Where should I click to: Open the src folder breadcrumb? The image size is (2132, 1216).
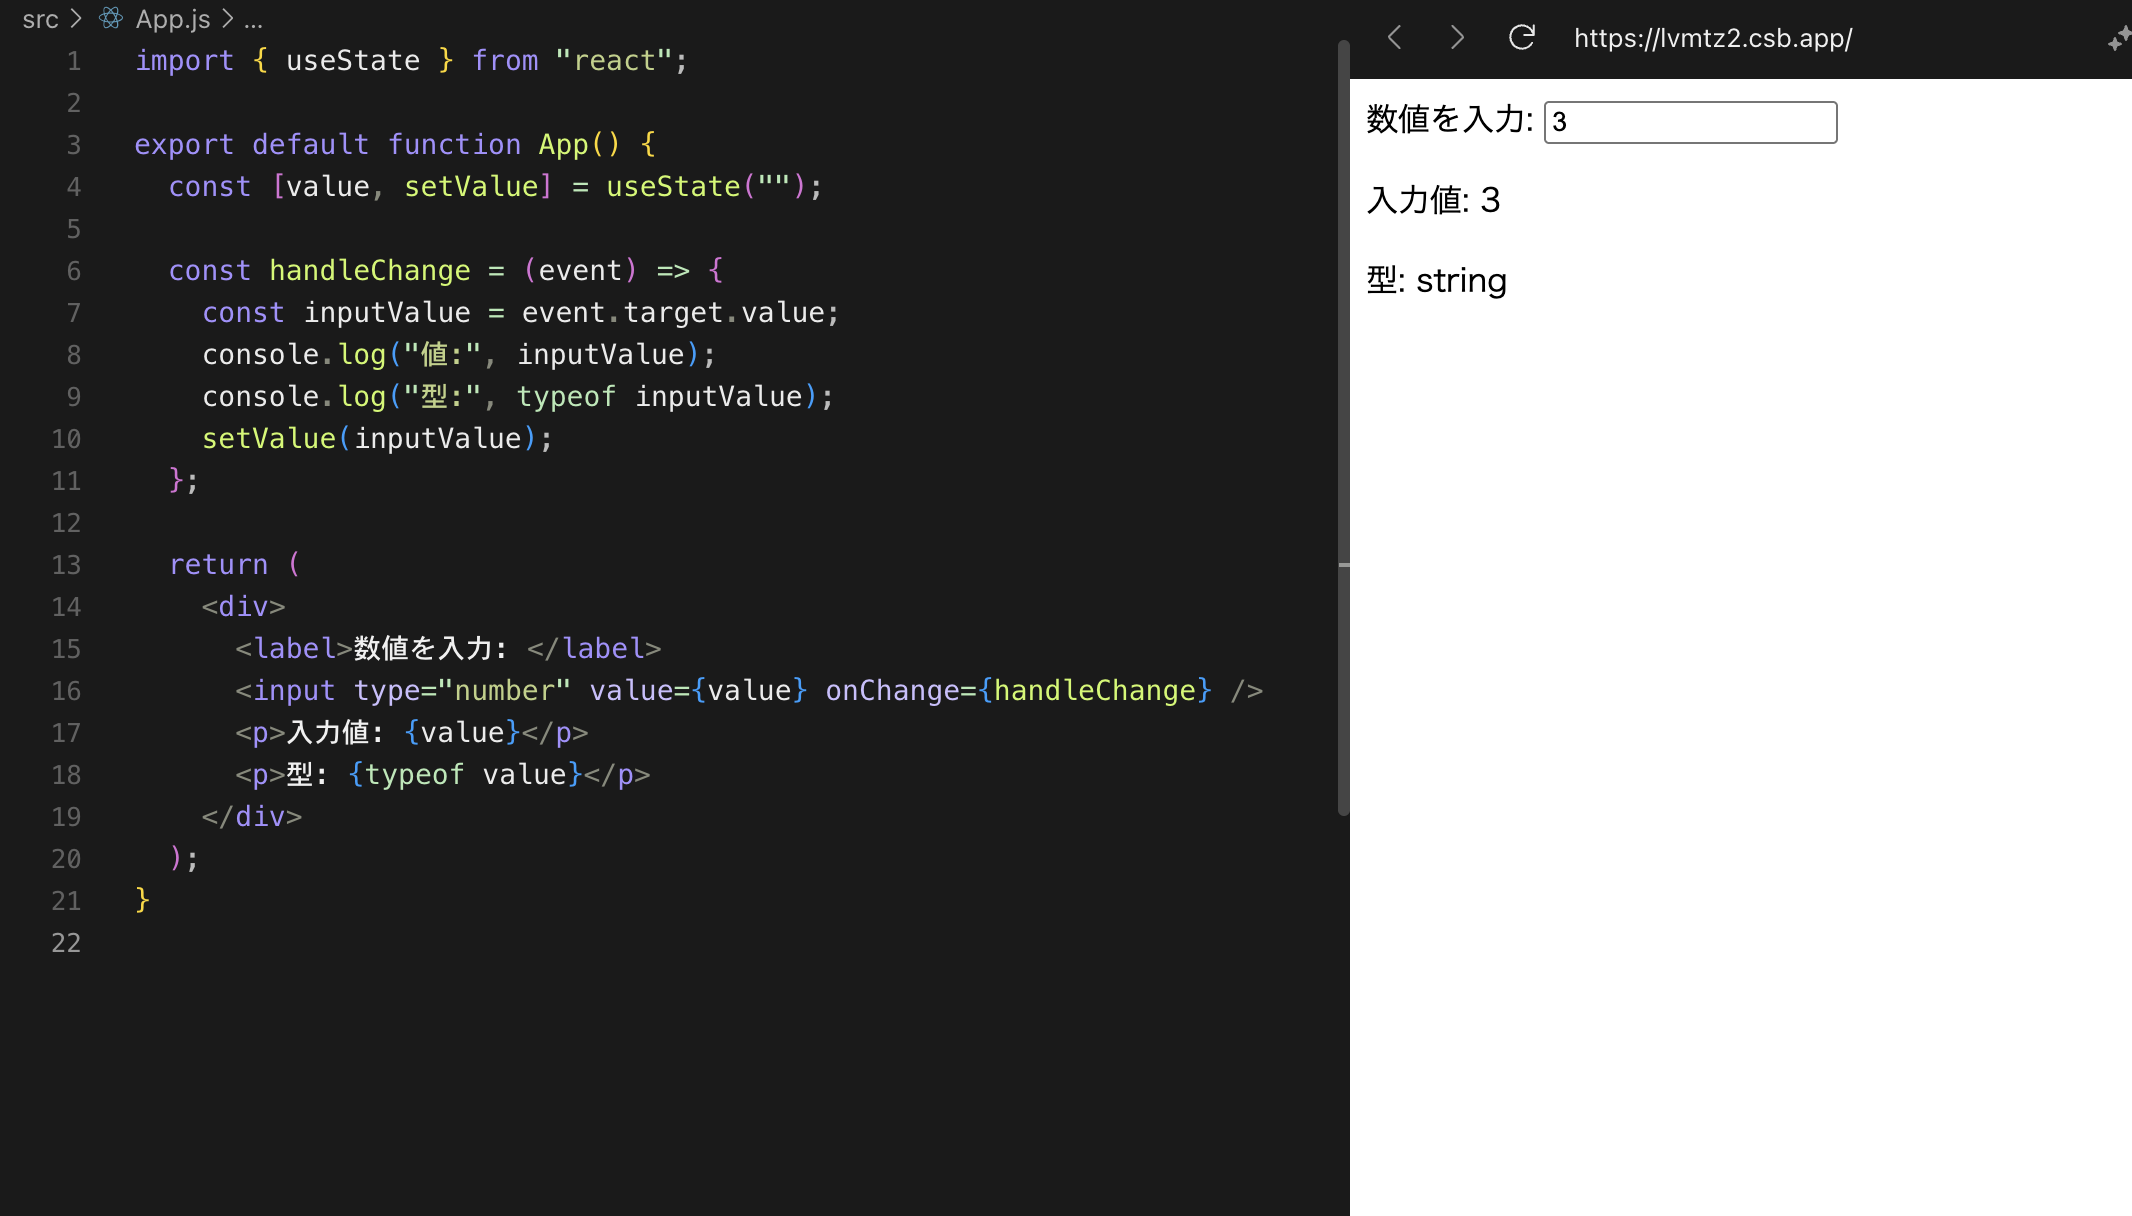click(40, 19)
